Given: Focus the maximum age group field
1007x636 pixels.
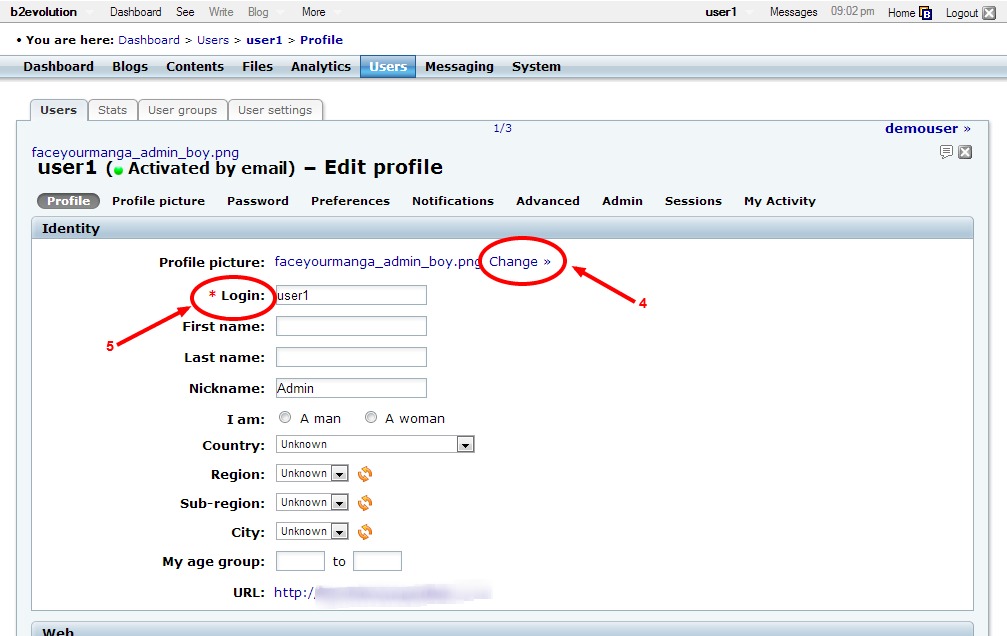Looking at the screenshot, I should [x=378, y=561].
